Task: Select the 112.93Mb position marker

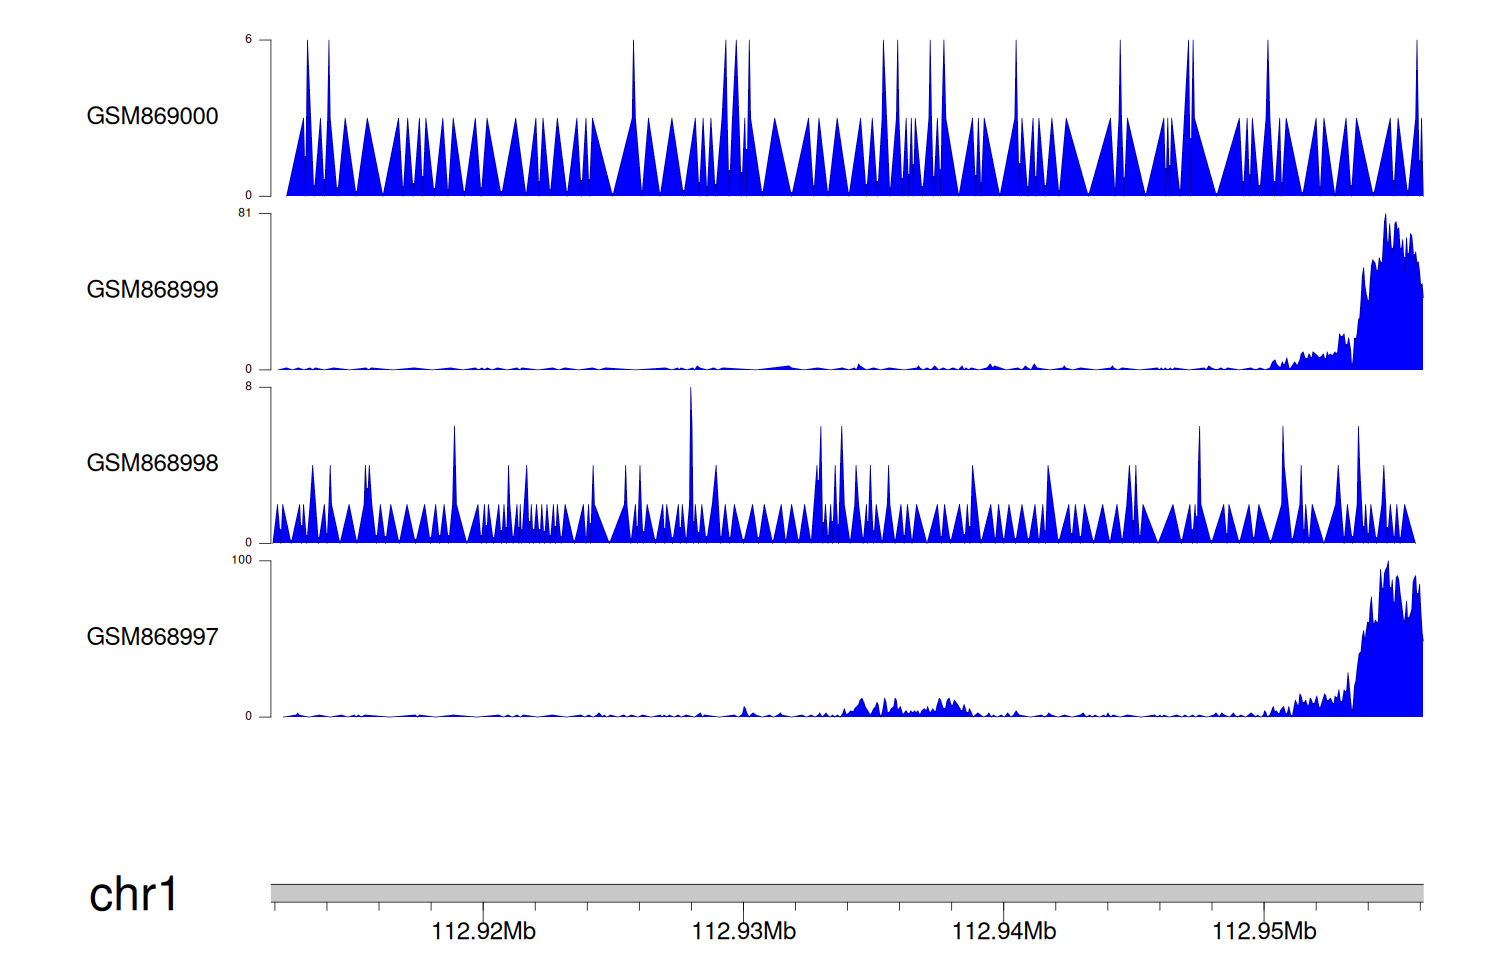Action: pyautogui.click(x=743, y=932)
